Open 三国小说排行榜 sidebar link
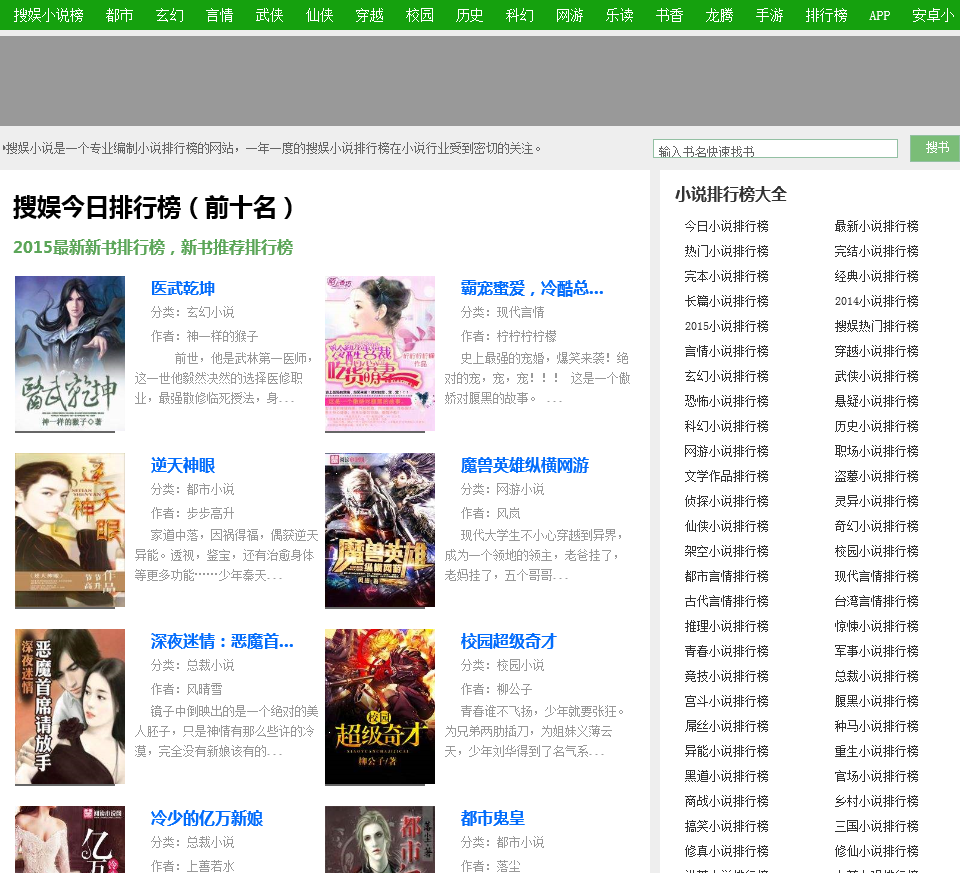 pos(876,826)
